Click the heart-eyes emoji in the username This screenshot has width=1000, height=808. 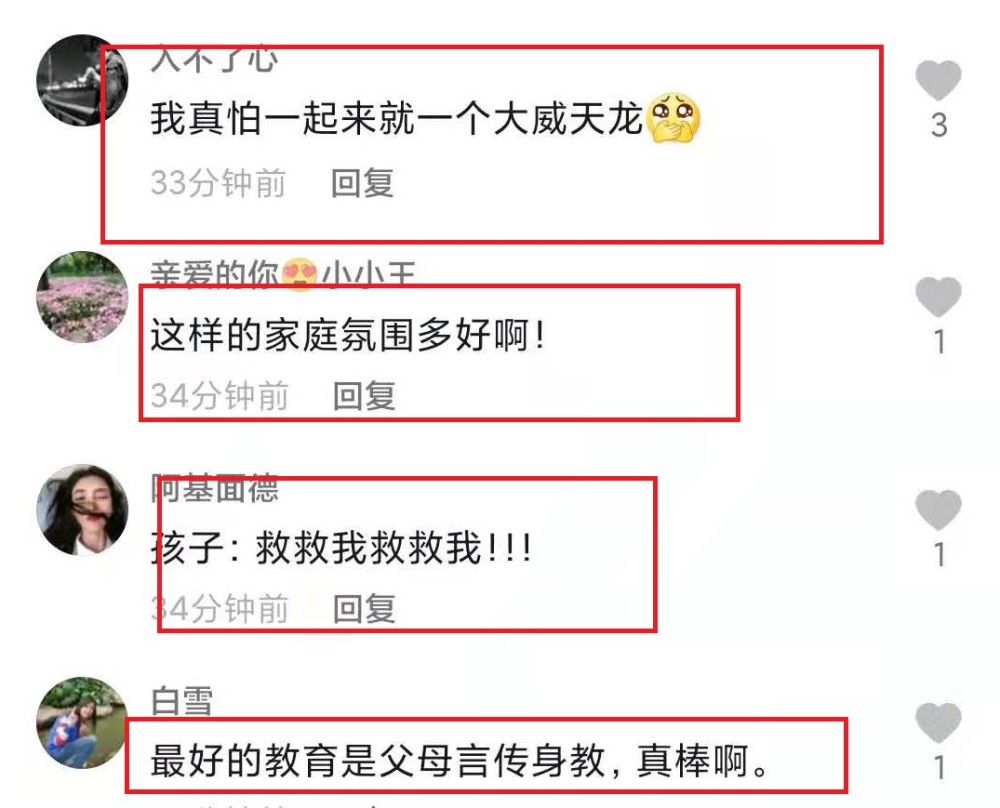pyautogui.click(x=300, y=275)
